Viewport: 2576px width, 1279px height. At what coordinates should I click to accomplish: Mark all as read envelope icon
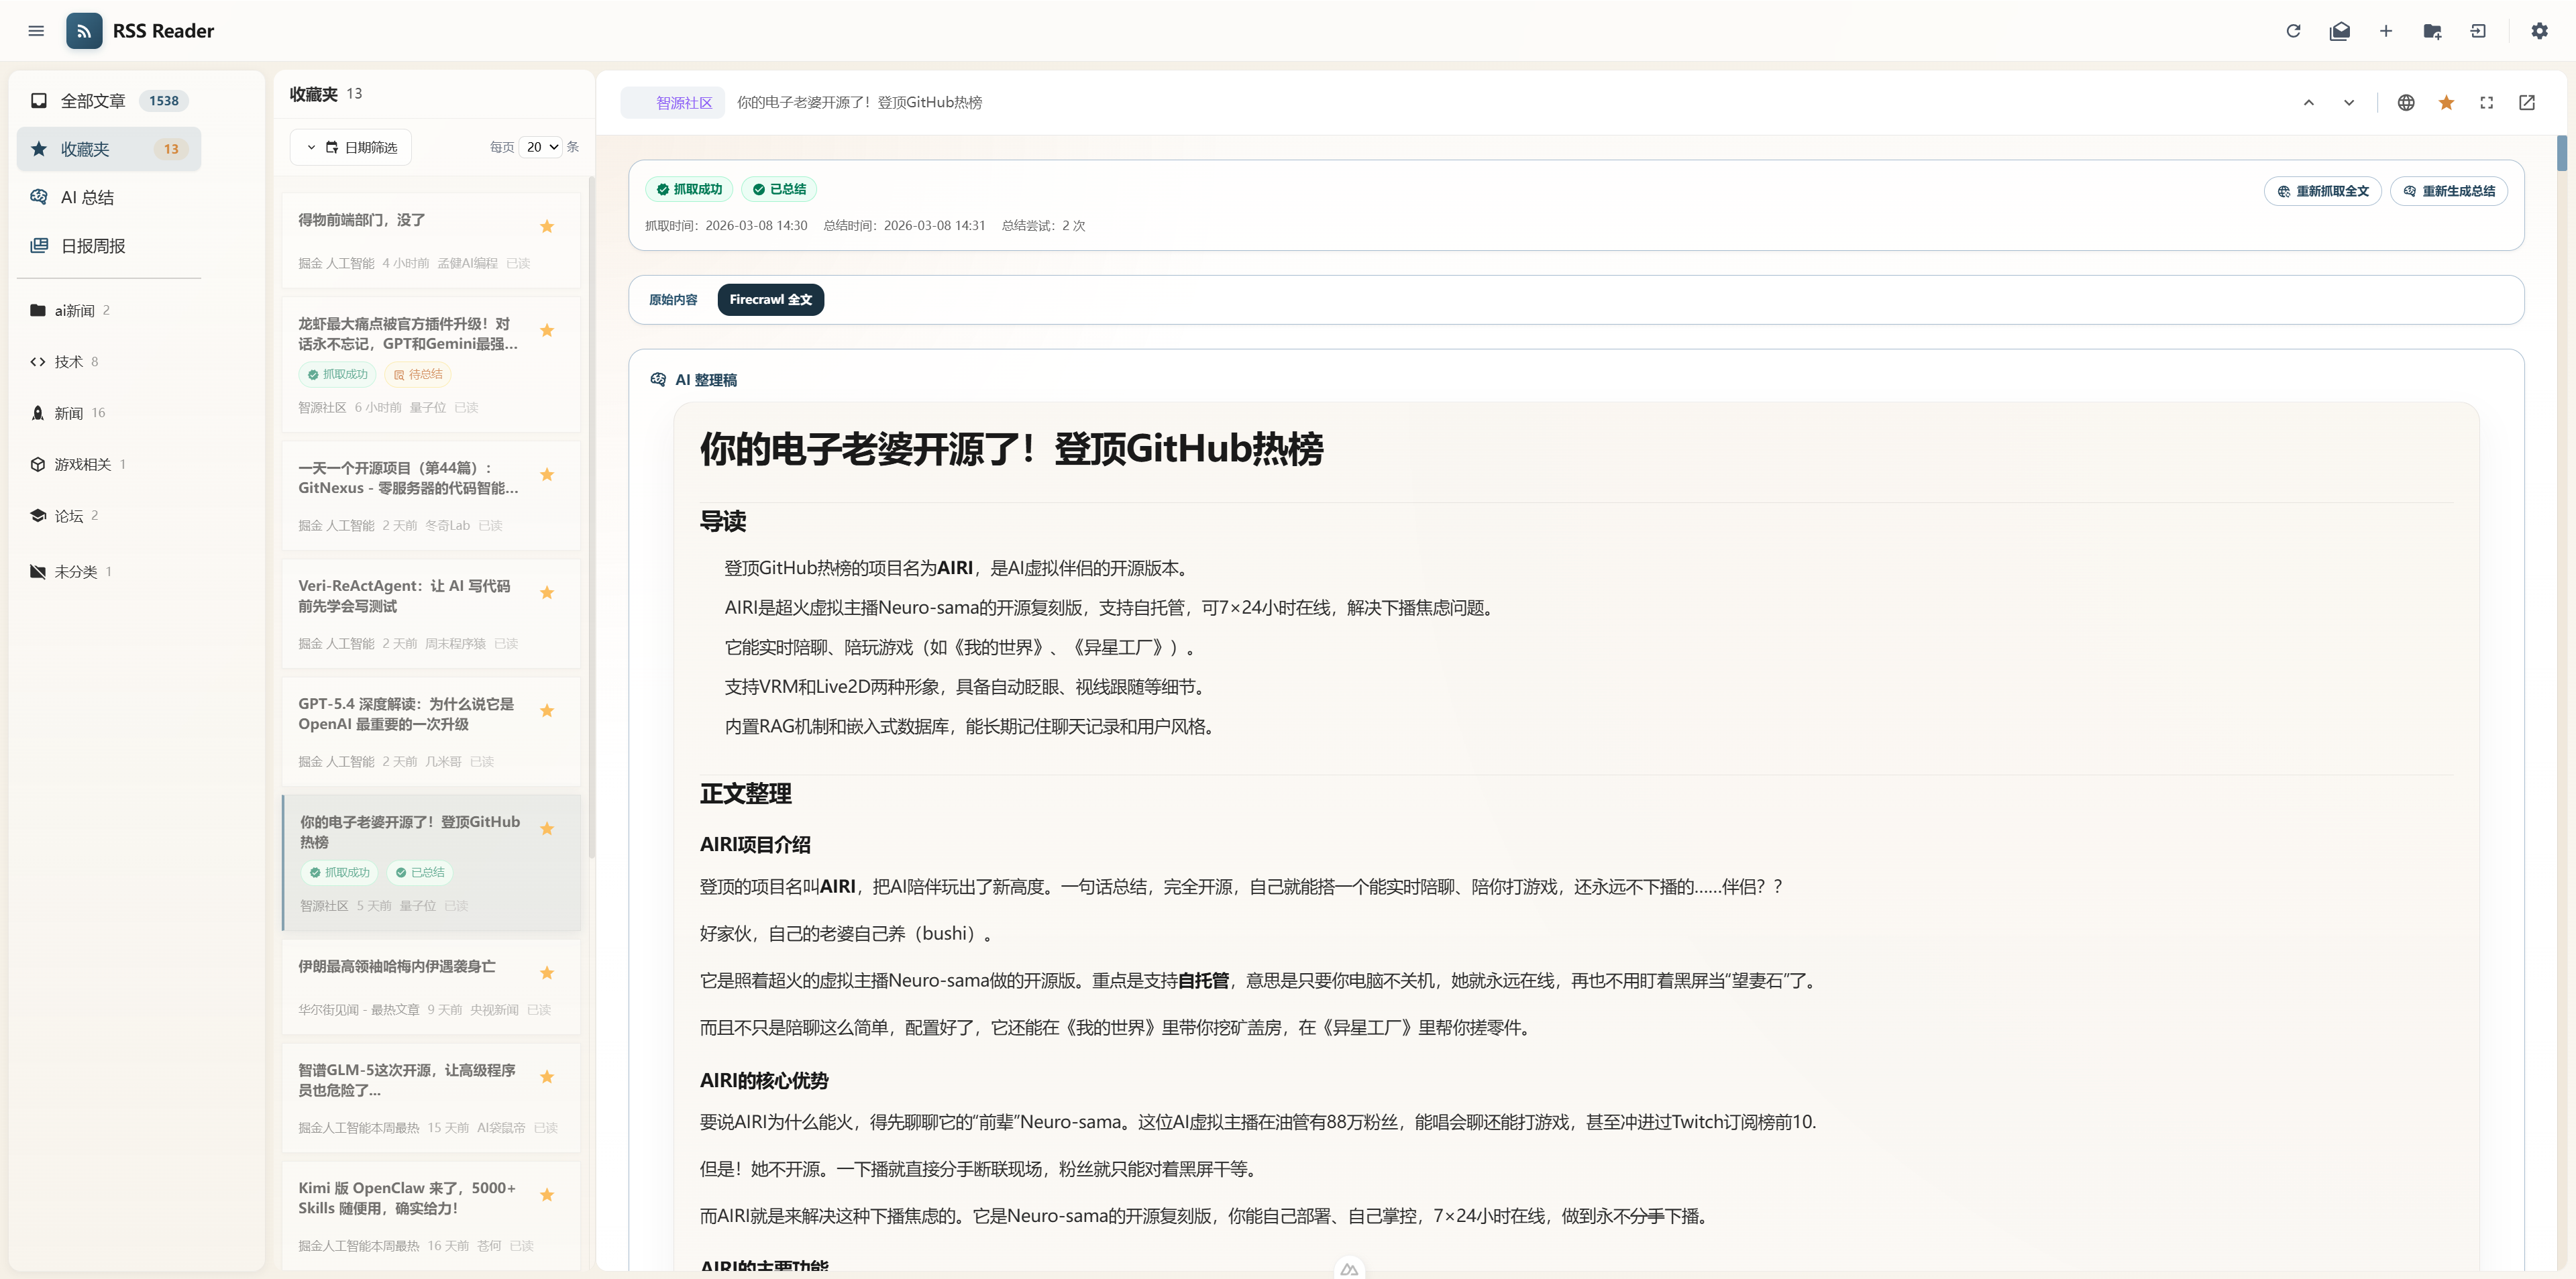2339,31
